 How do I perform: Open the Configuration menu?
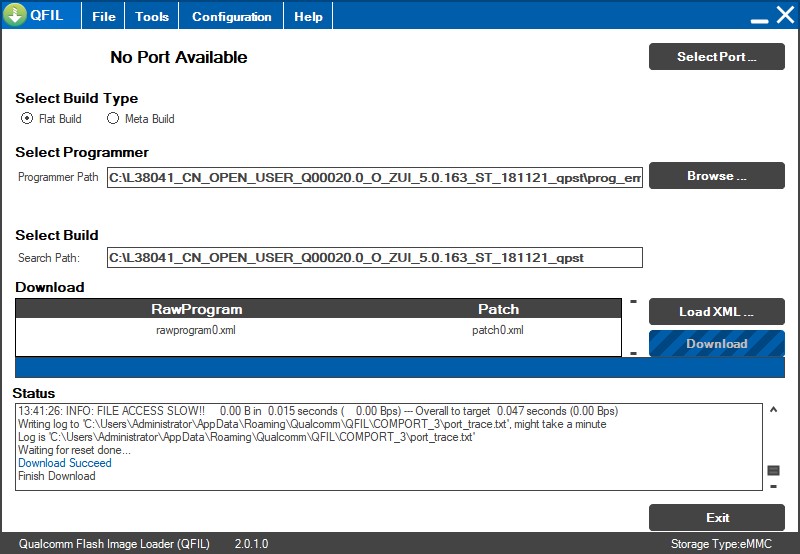[231, 17]
